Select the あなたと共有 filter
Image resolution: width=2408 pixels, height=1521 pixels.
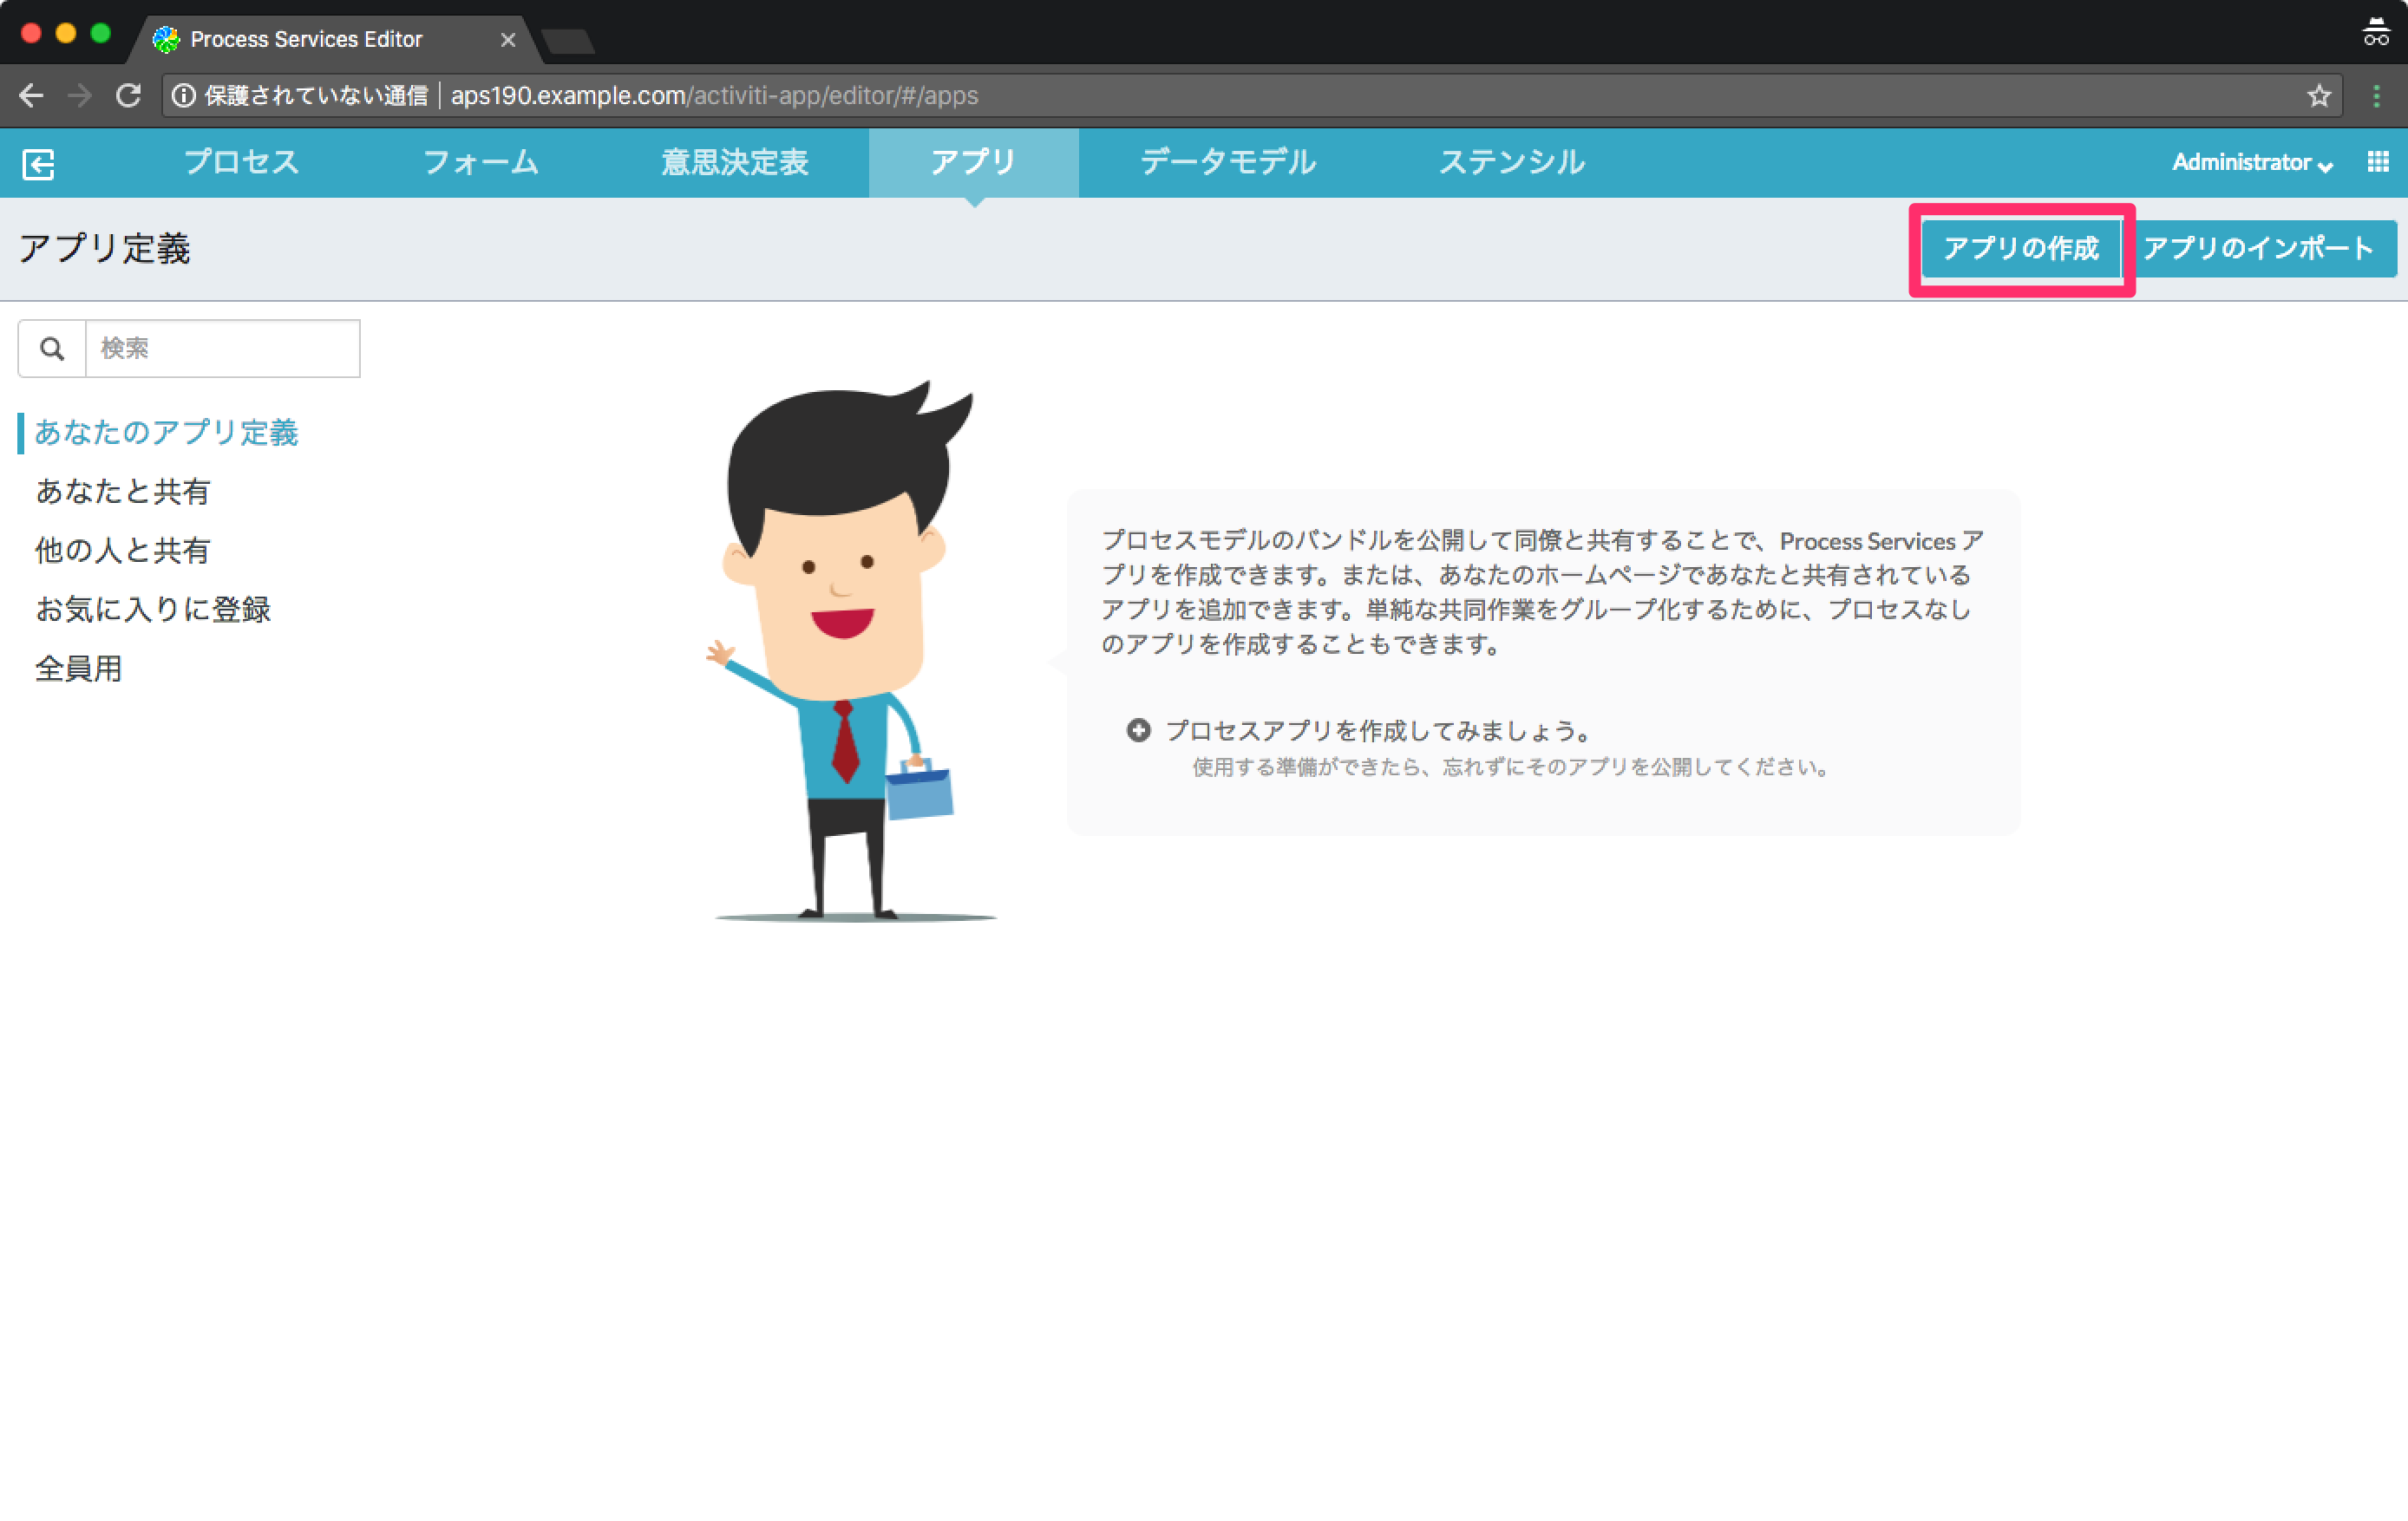122,491
